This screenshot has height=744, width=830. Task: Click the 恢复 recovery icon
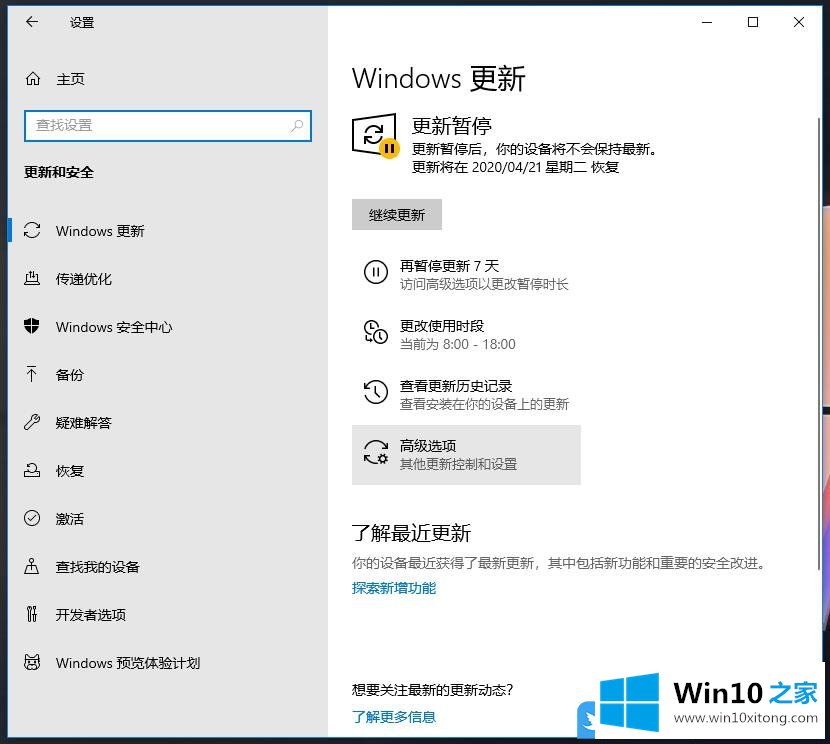32,470
